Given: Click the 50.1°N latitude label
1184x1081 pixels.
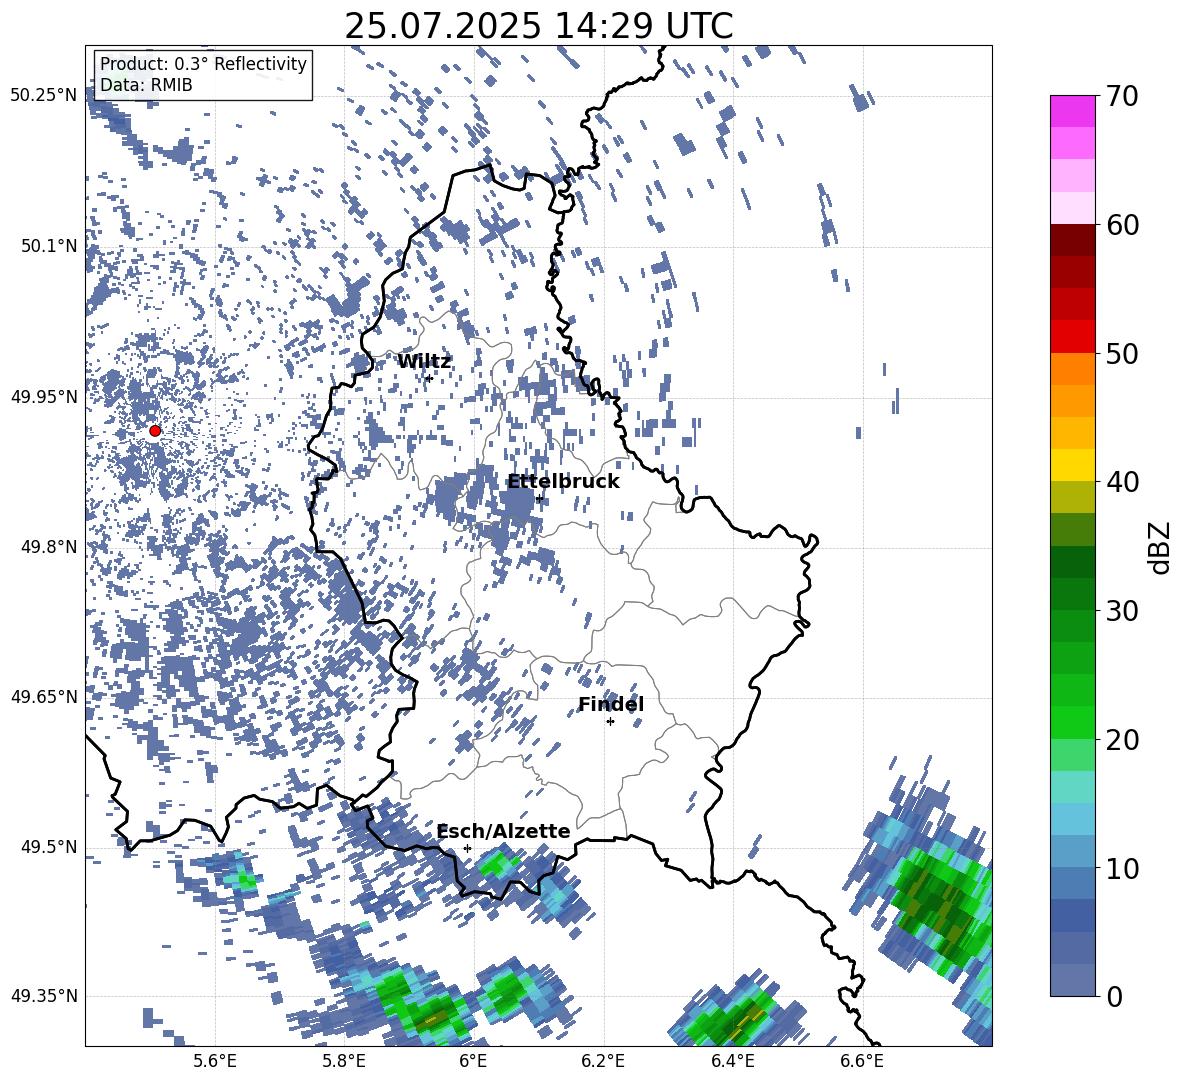Looking at the screenshot, I should pos(49,246).
